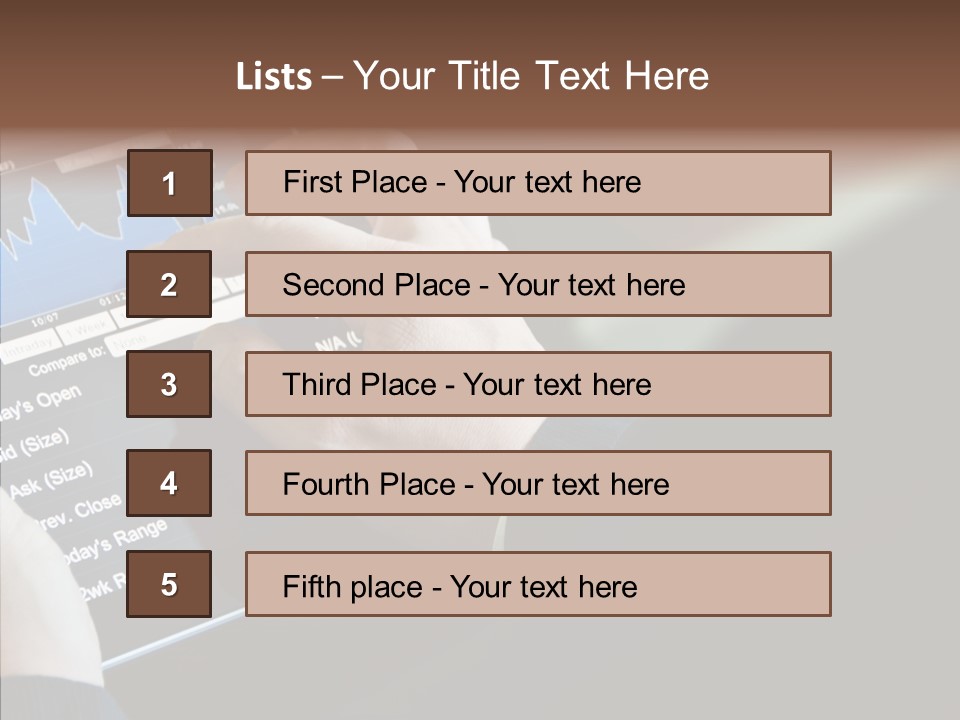960x720 pixels.
Task: Click the 'Ask (Size)' background text
Action: pos(50,479)
